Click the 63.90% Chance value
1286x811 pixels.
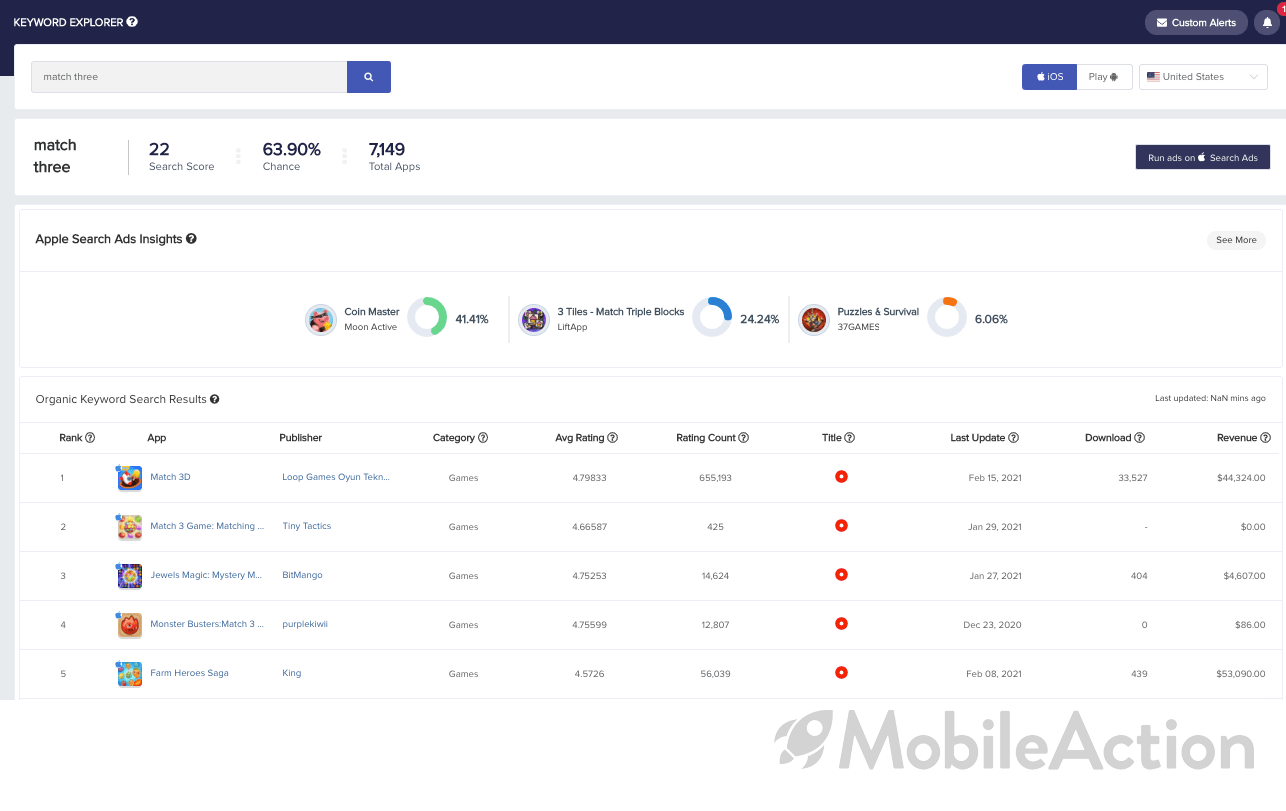(x=292, y=149)
